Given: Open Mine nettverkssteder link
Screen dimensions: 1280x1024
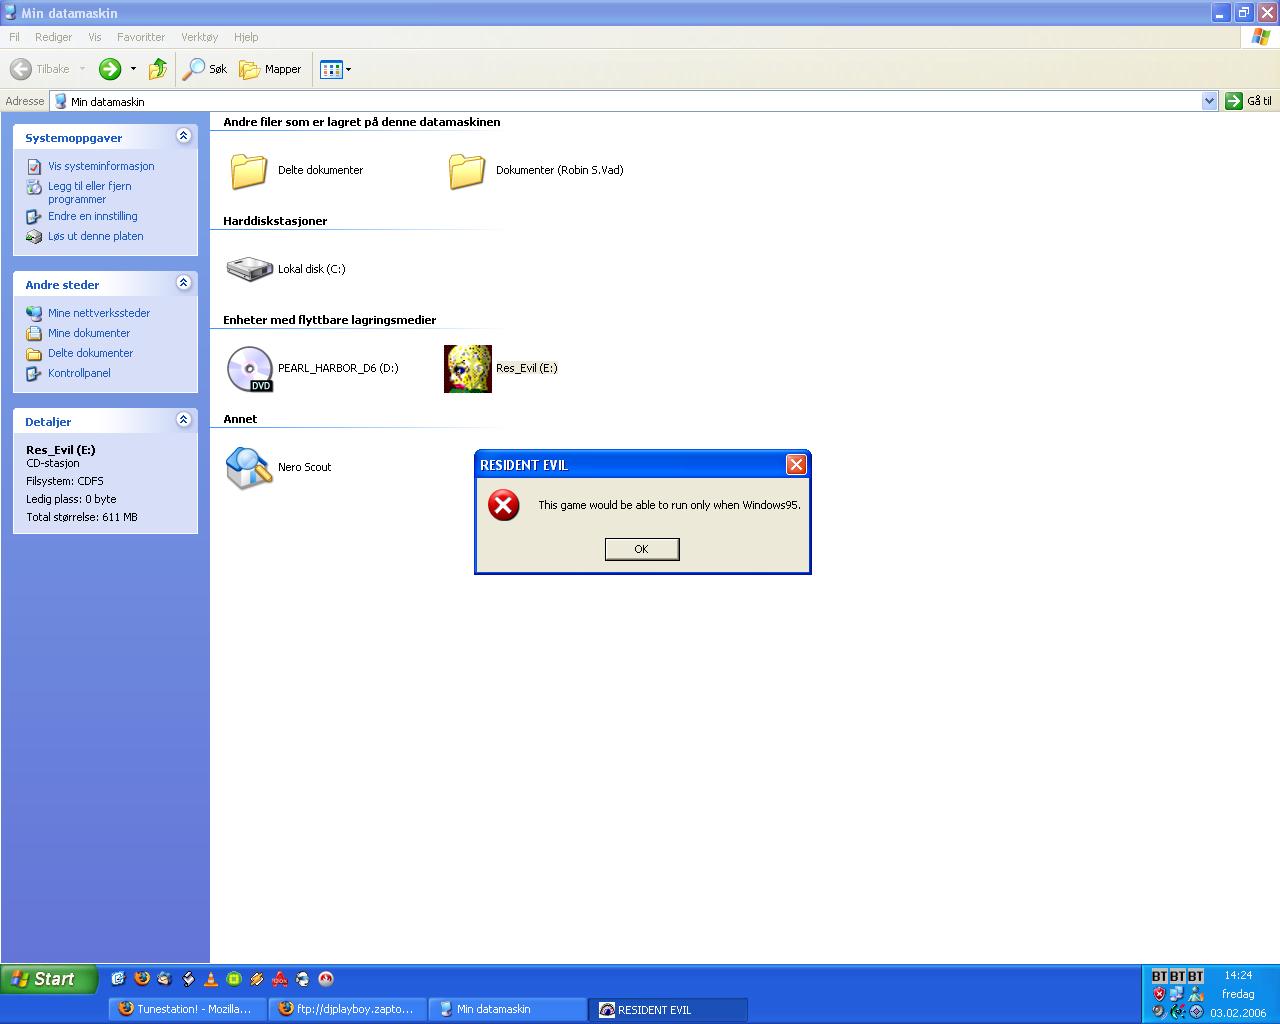Looking at the screenshot, I should click(x=99, y=313).
